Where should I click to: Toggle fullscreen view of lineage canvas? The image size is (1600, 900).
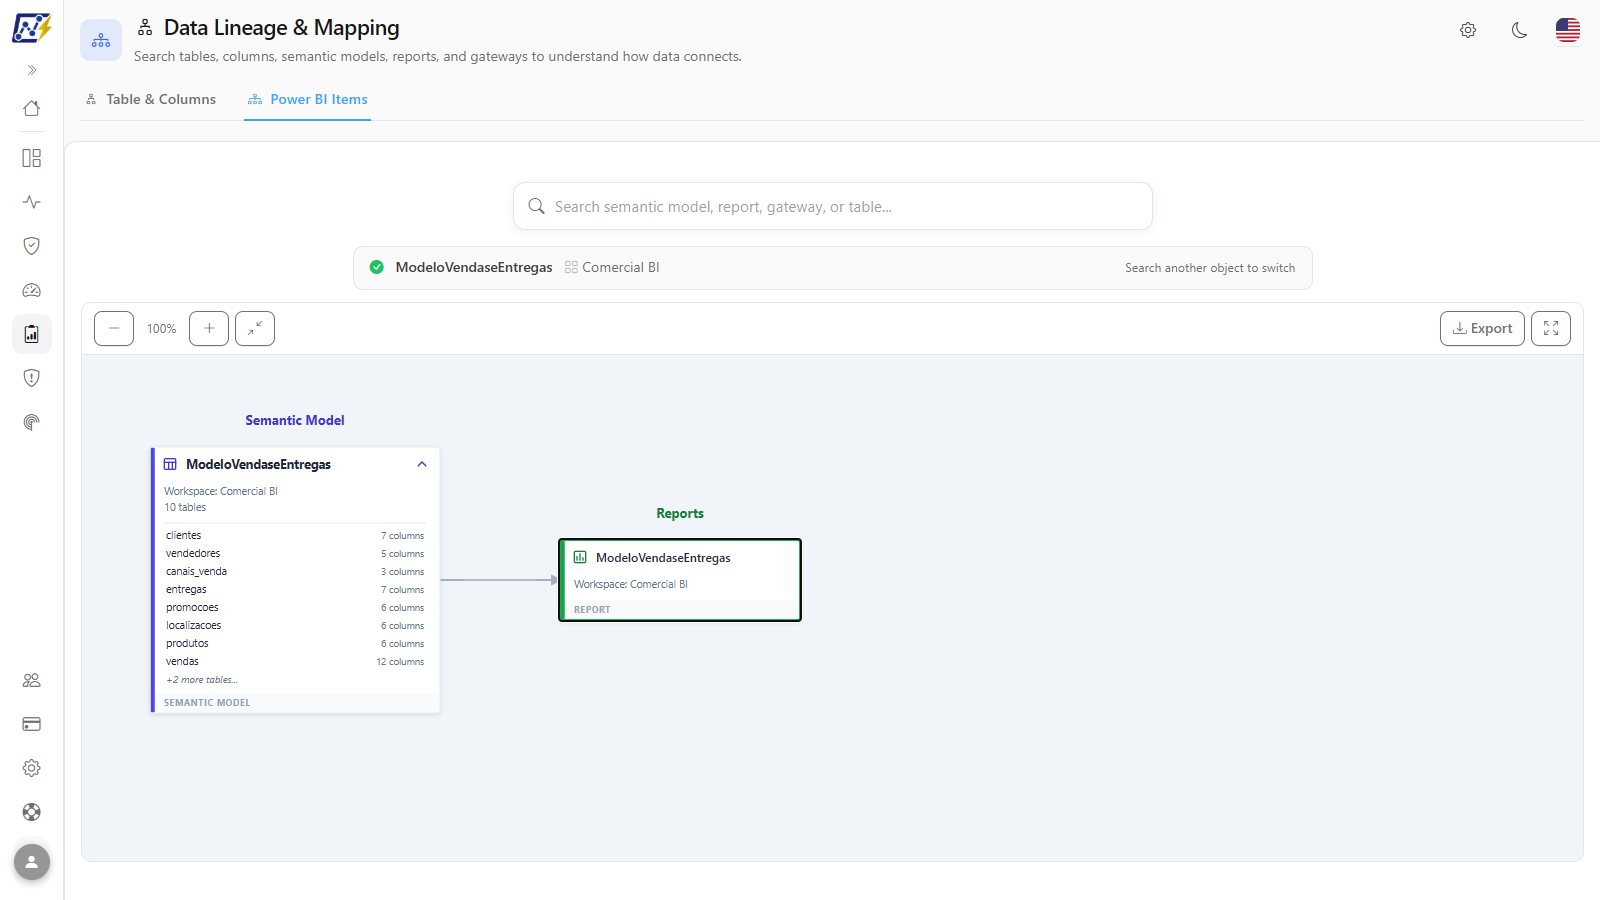coord(1551,328)
